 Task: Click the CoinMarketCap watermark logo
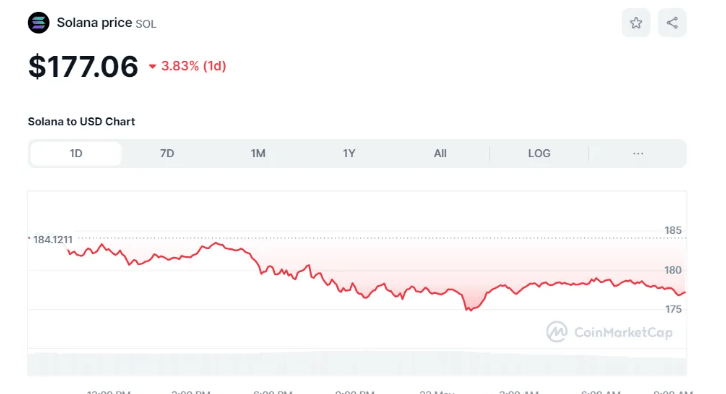(x=609, y=332)
